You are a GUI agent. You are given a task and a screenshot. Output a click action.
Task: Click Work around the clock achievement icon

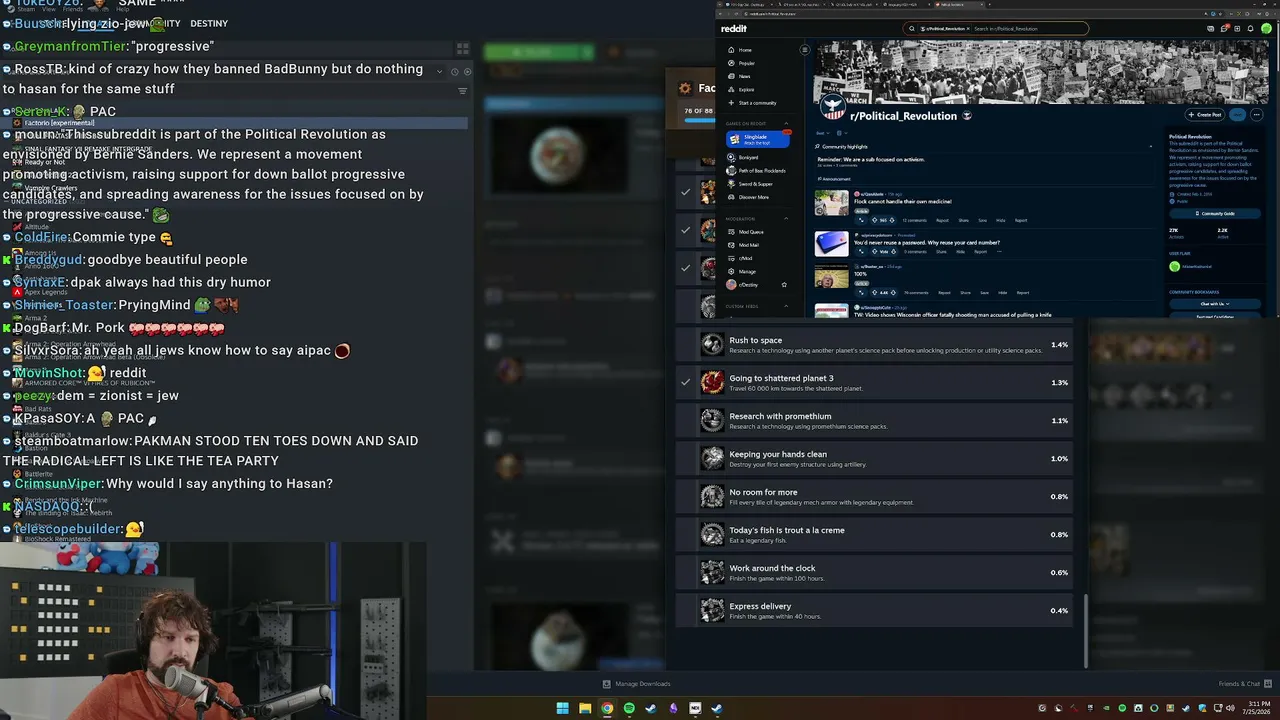click(712, 572)
